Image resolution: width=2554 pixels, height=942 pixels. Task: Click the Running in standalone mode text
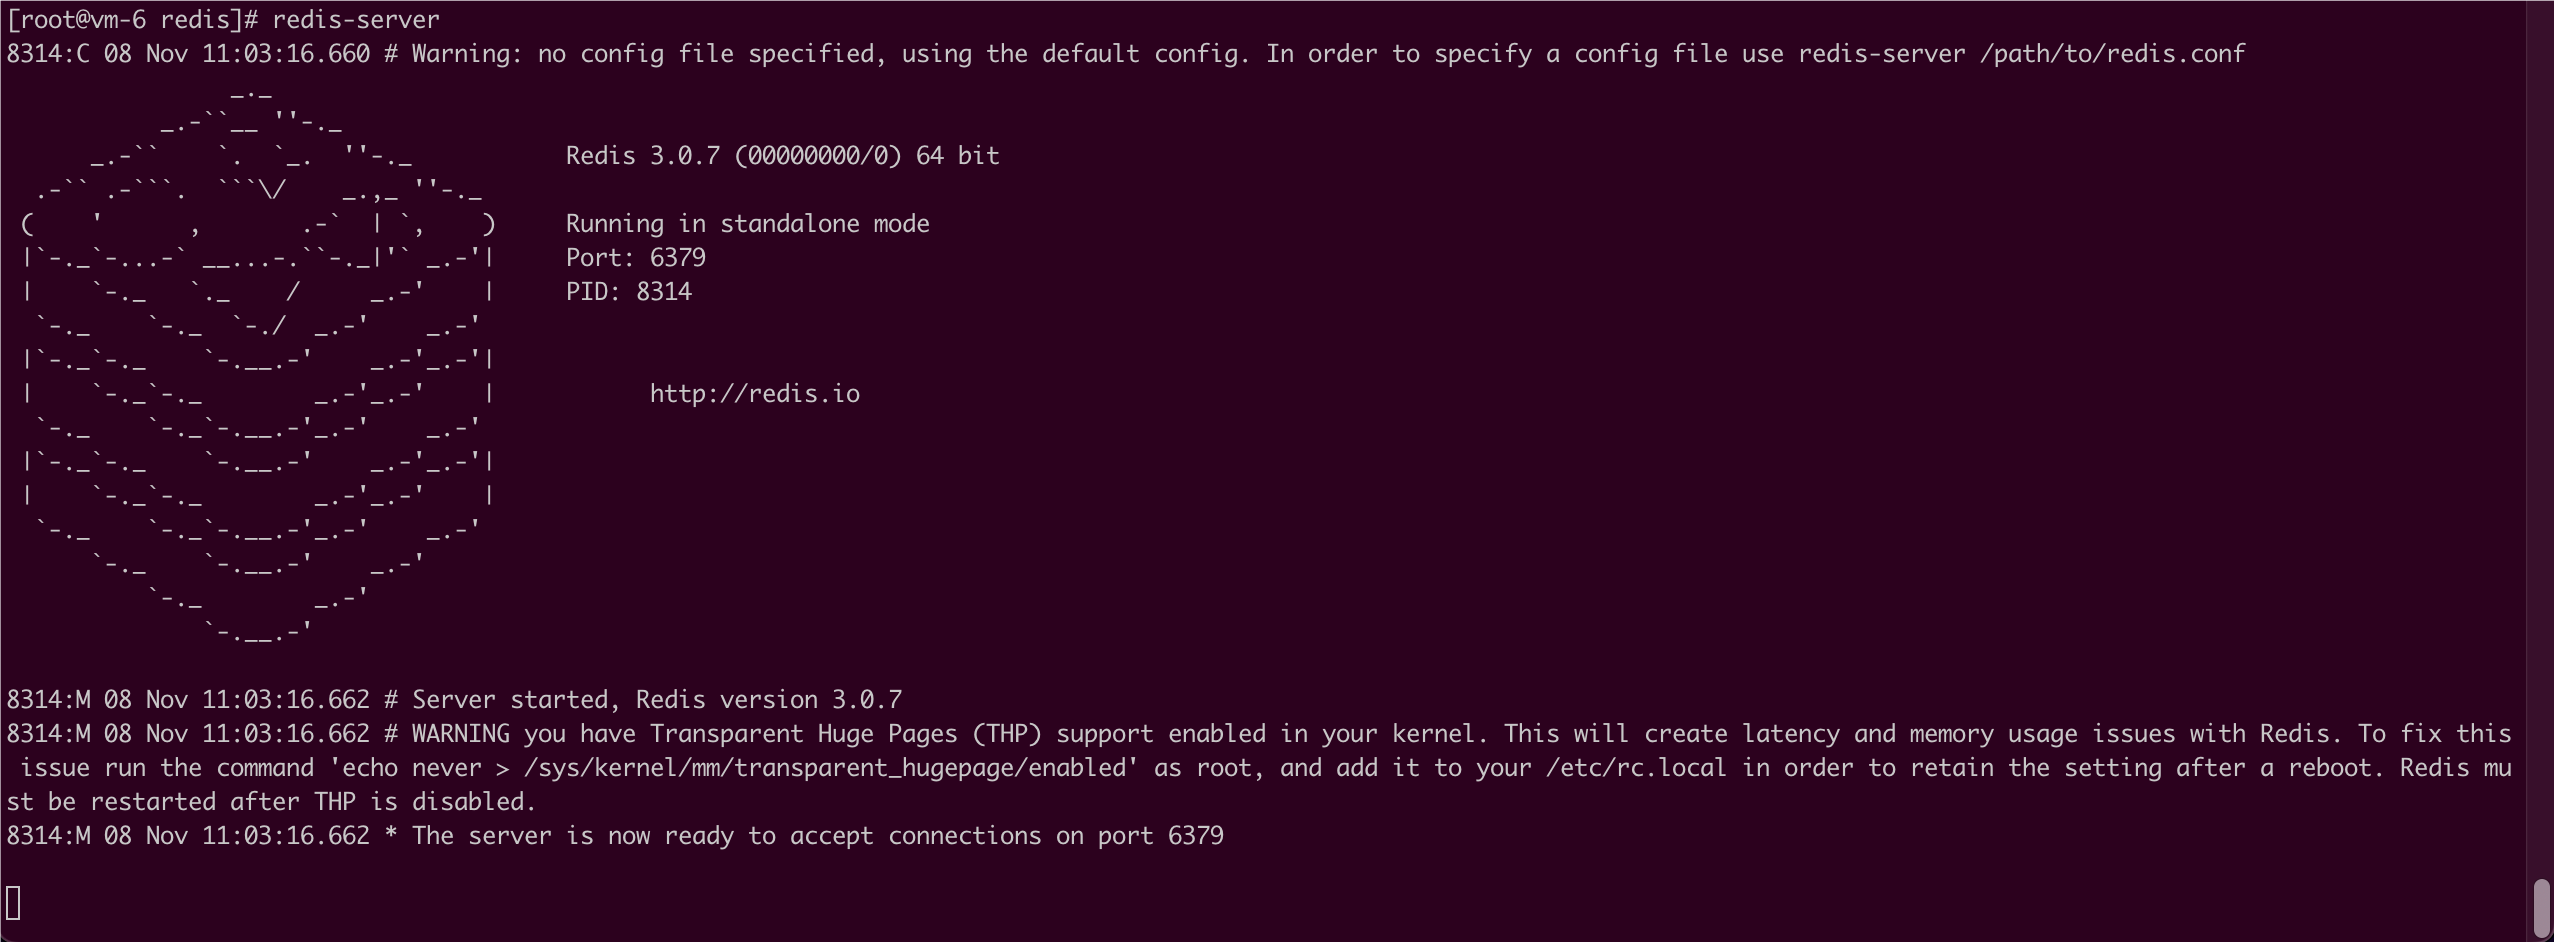[x=748, y=224]
